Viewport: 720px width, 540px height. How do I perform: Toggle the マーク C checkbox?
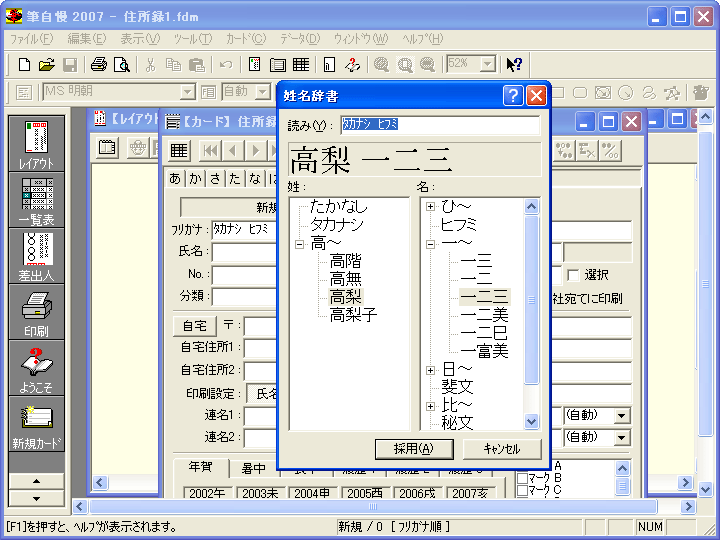(x=522, y=490)
